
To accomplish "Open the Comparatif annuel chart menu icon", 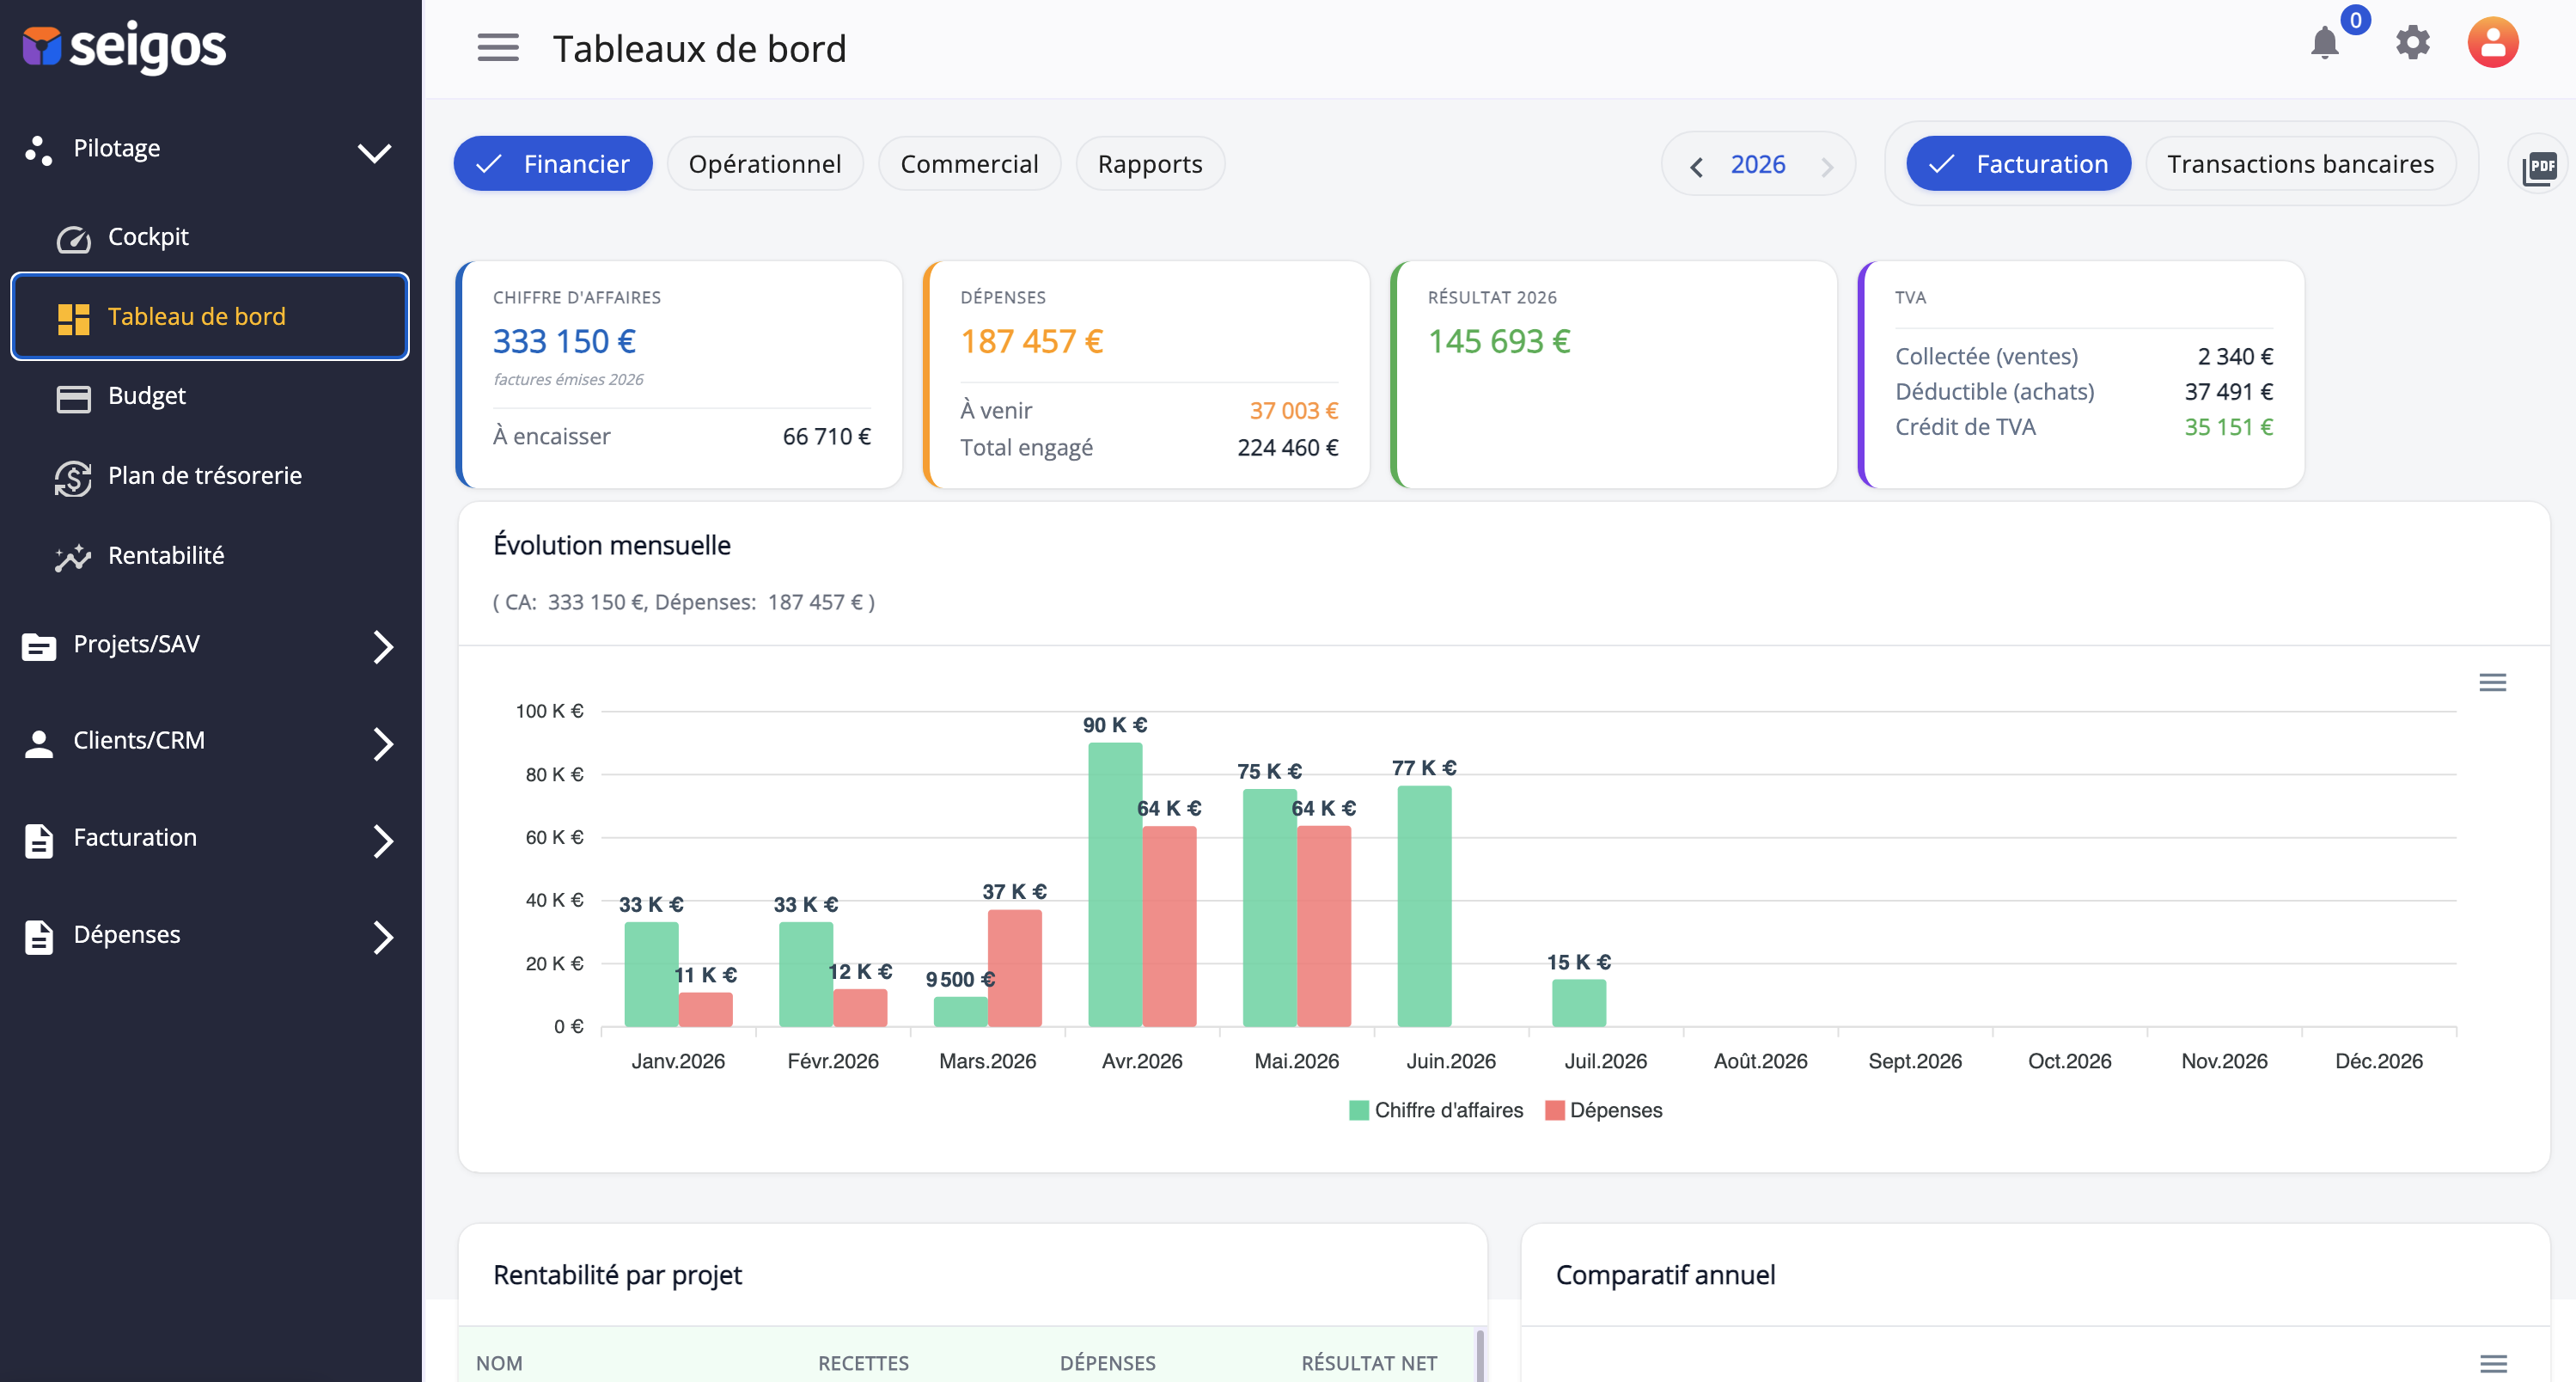I will click(x=2493, y=1363).
